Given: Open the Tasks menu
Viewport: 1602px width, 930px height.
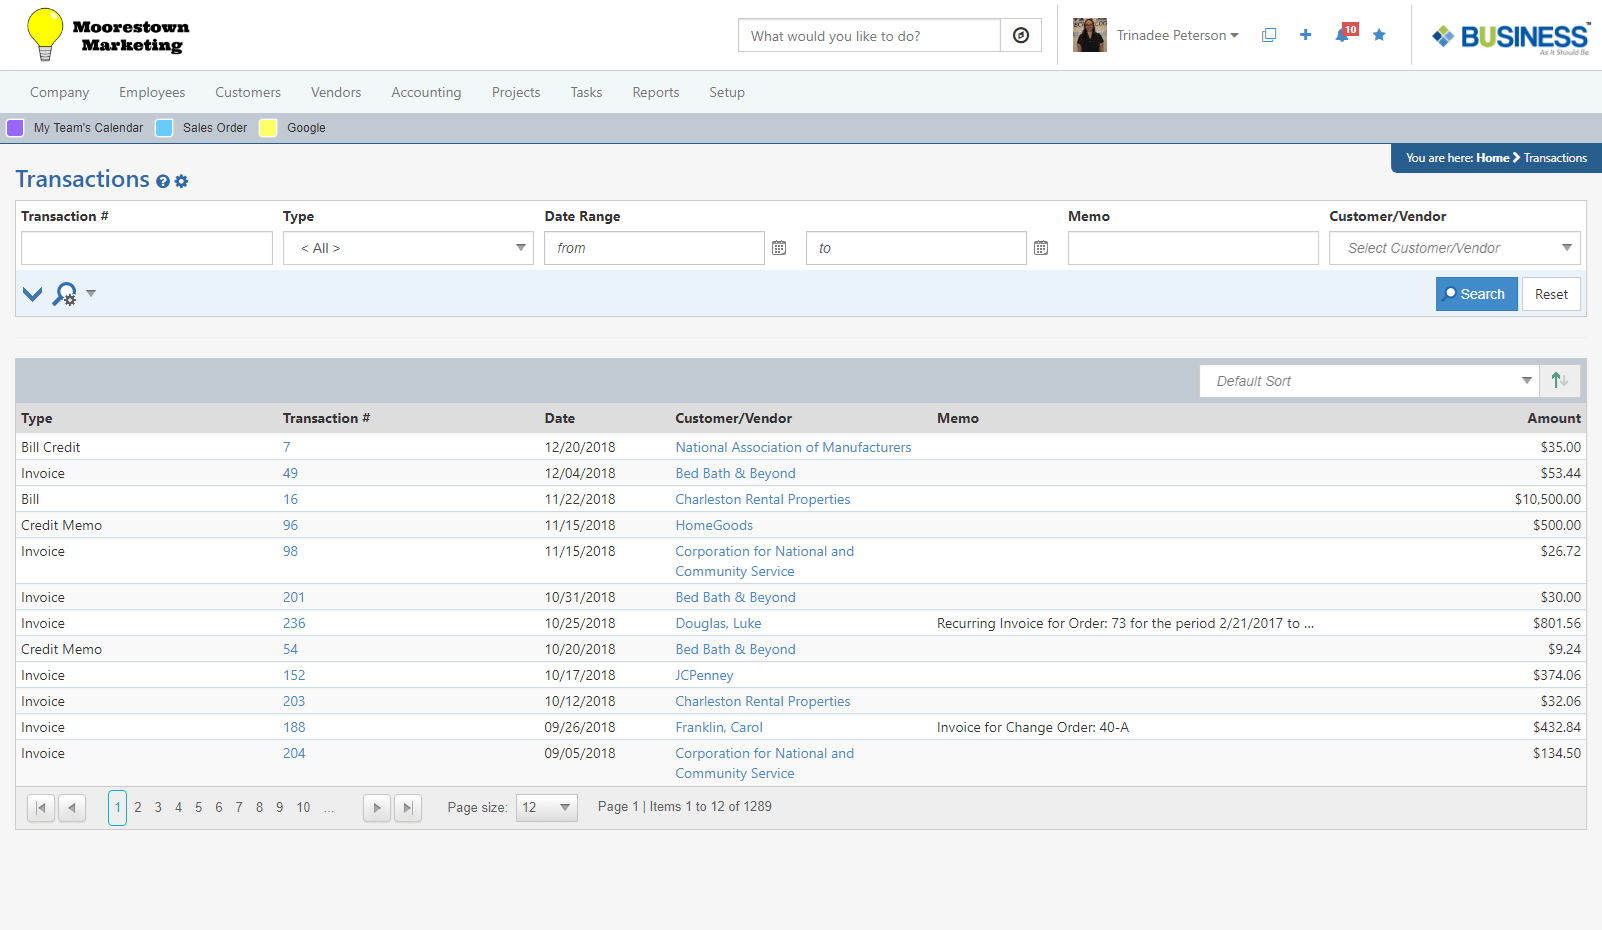Looking at the screenshot, I should pyautogui.click(x=586, y=92).
